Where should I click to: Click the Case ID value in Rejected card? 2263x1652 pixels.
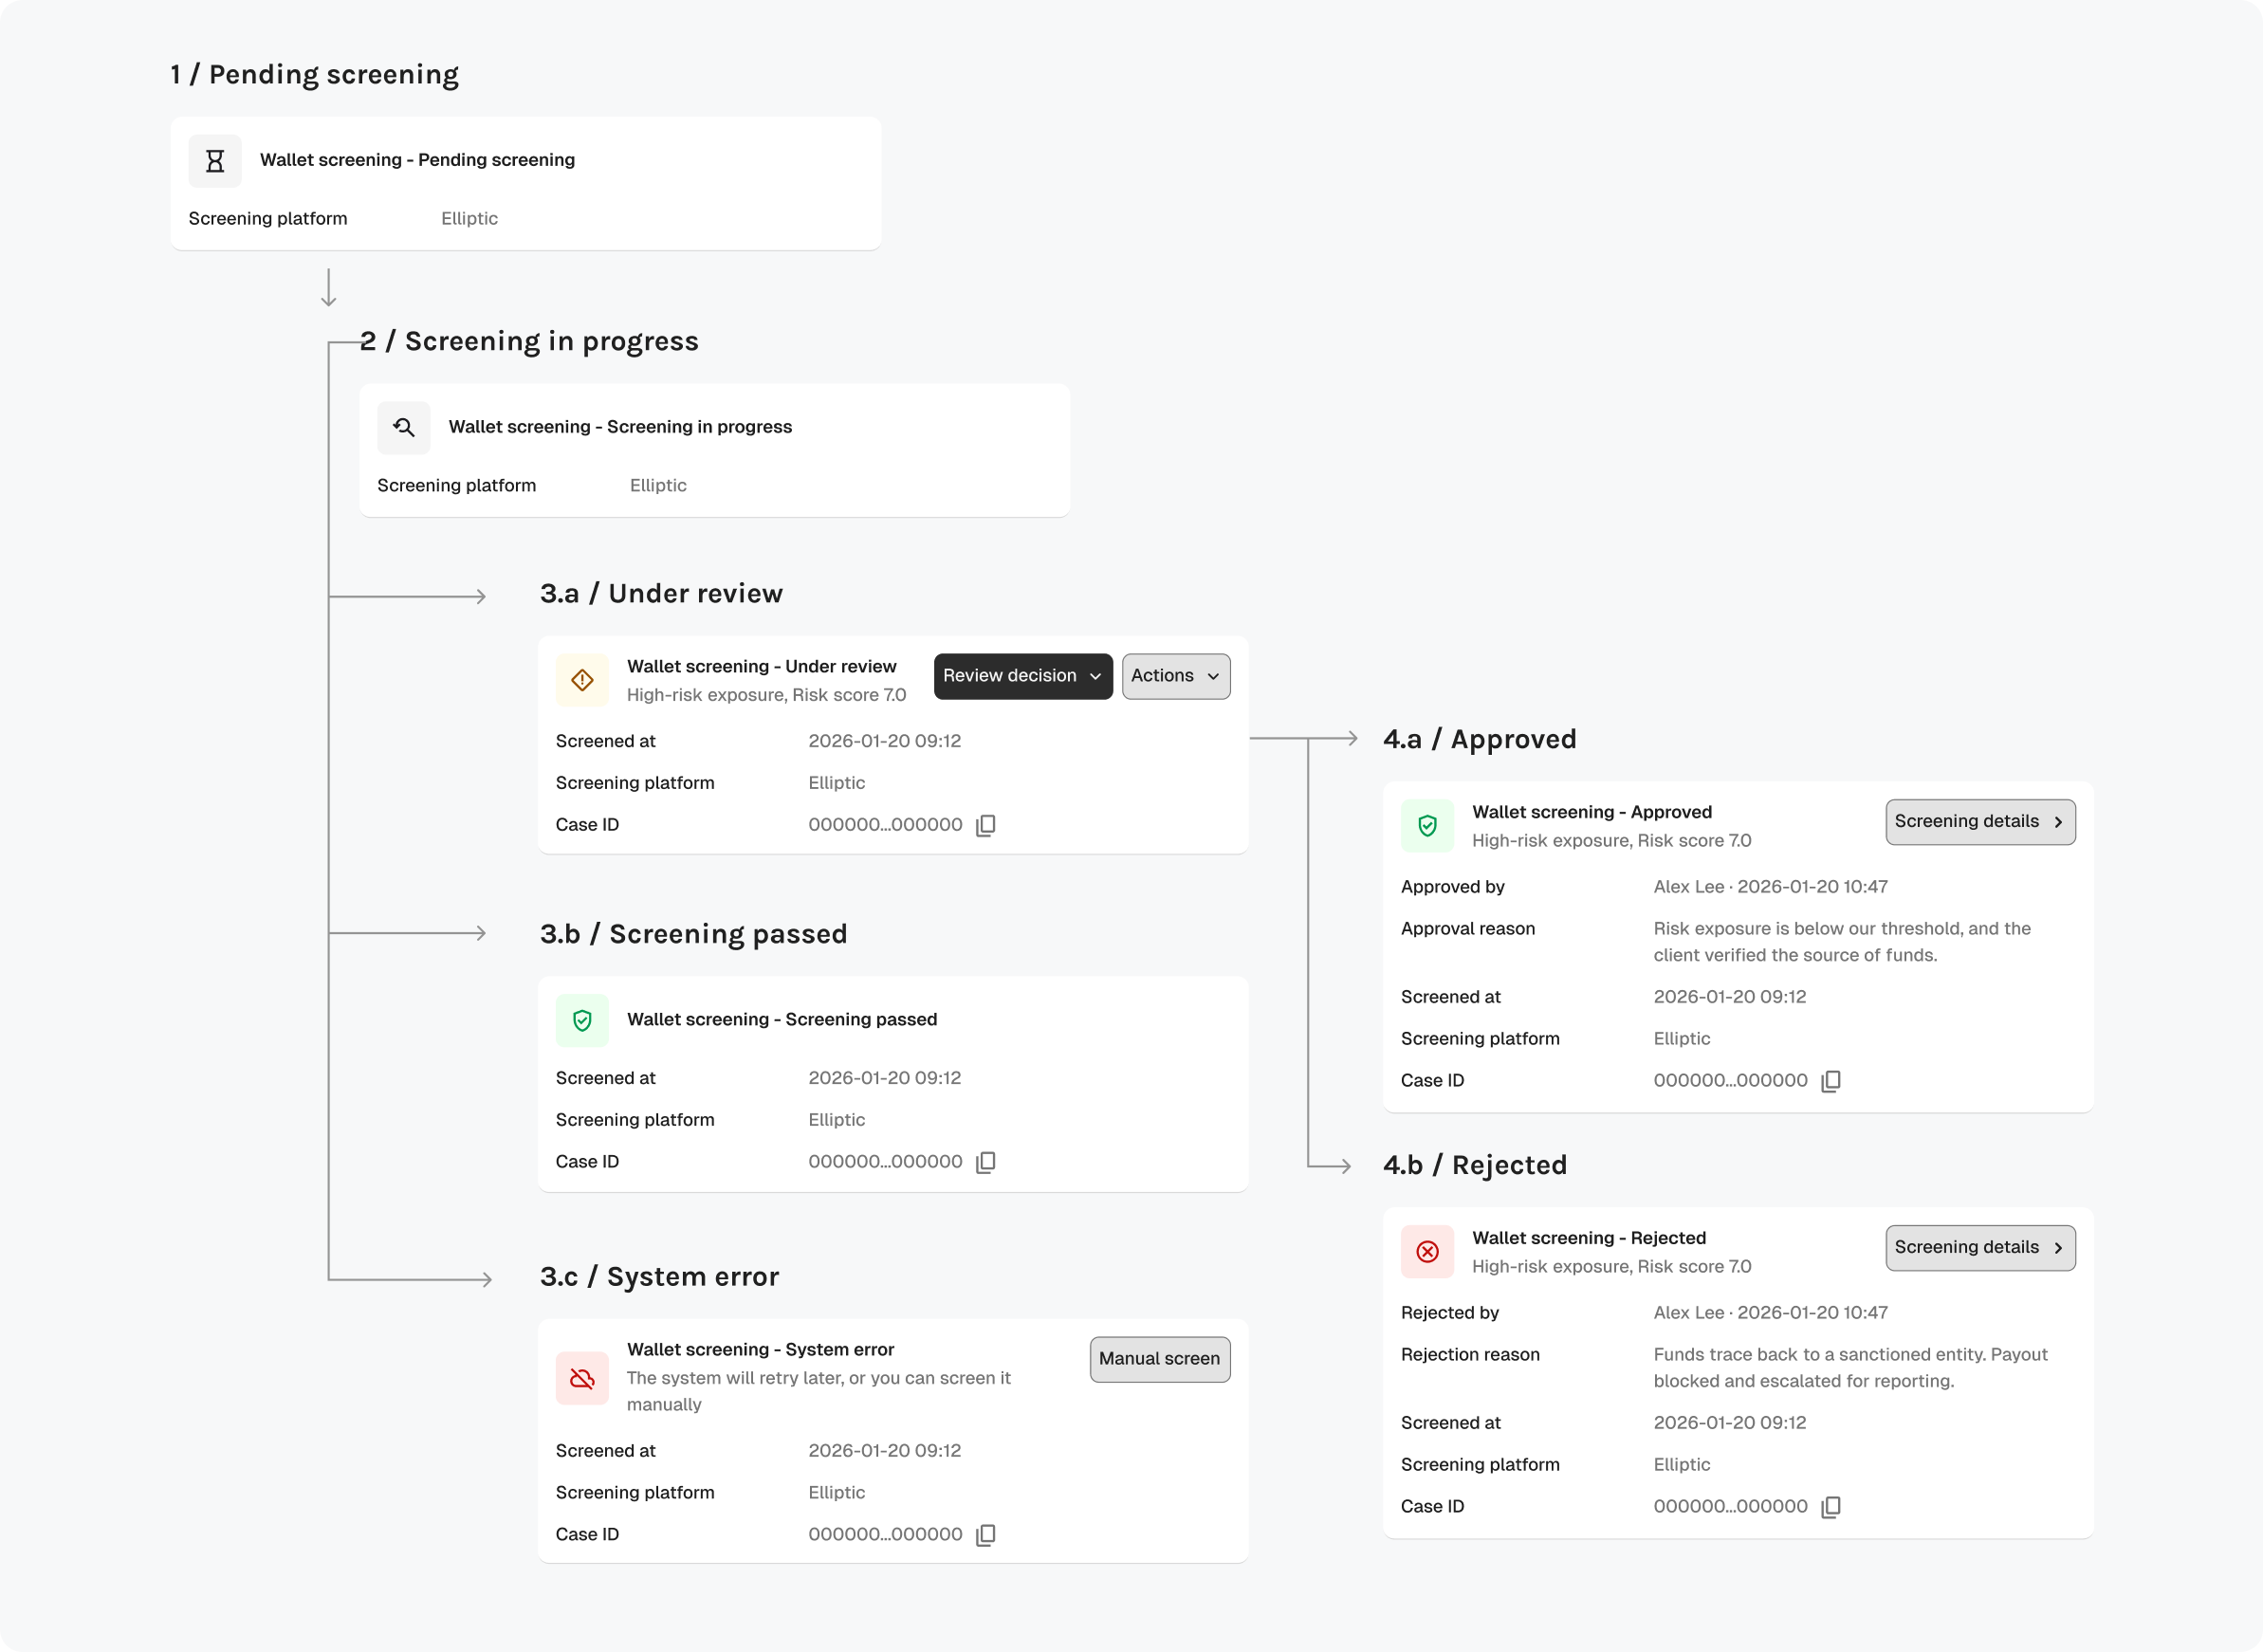click(x=1730, y=1507)
